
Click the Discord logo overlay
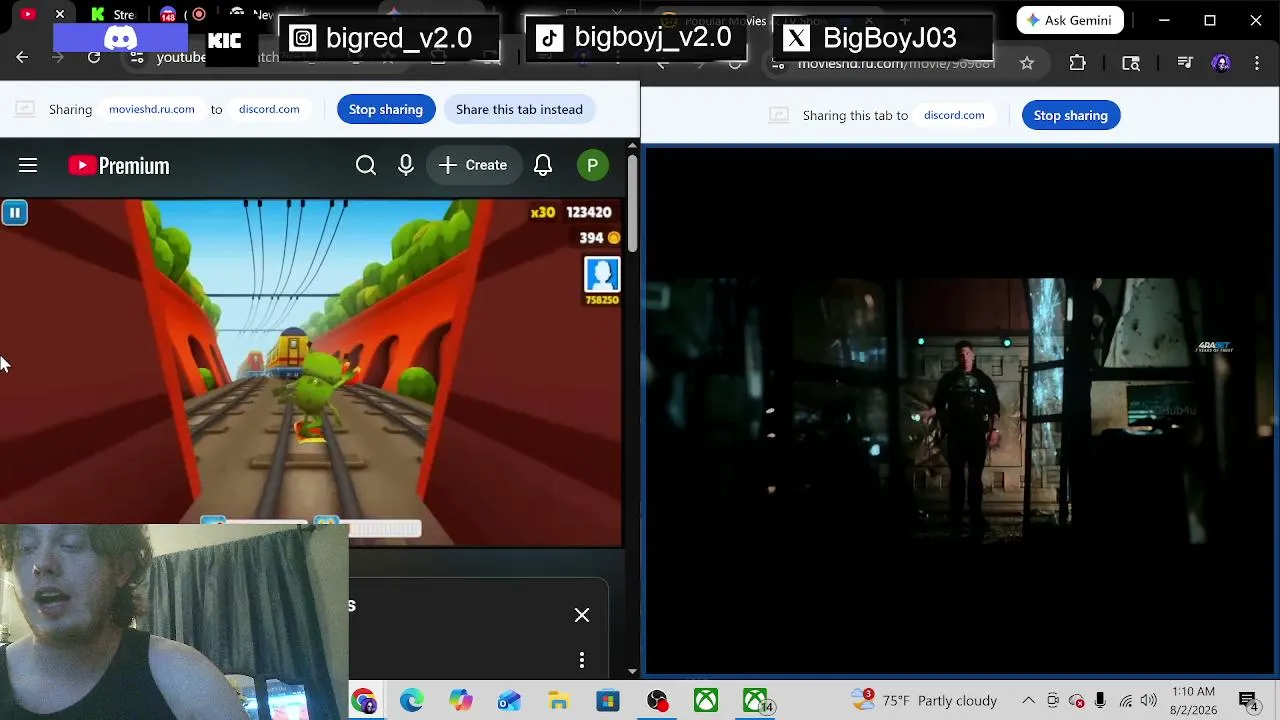pyautogui.click(x=121, y=38)
